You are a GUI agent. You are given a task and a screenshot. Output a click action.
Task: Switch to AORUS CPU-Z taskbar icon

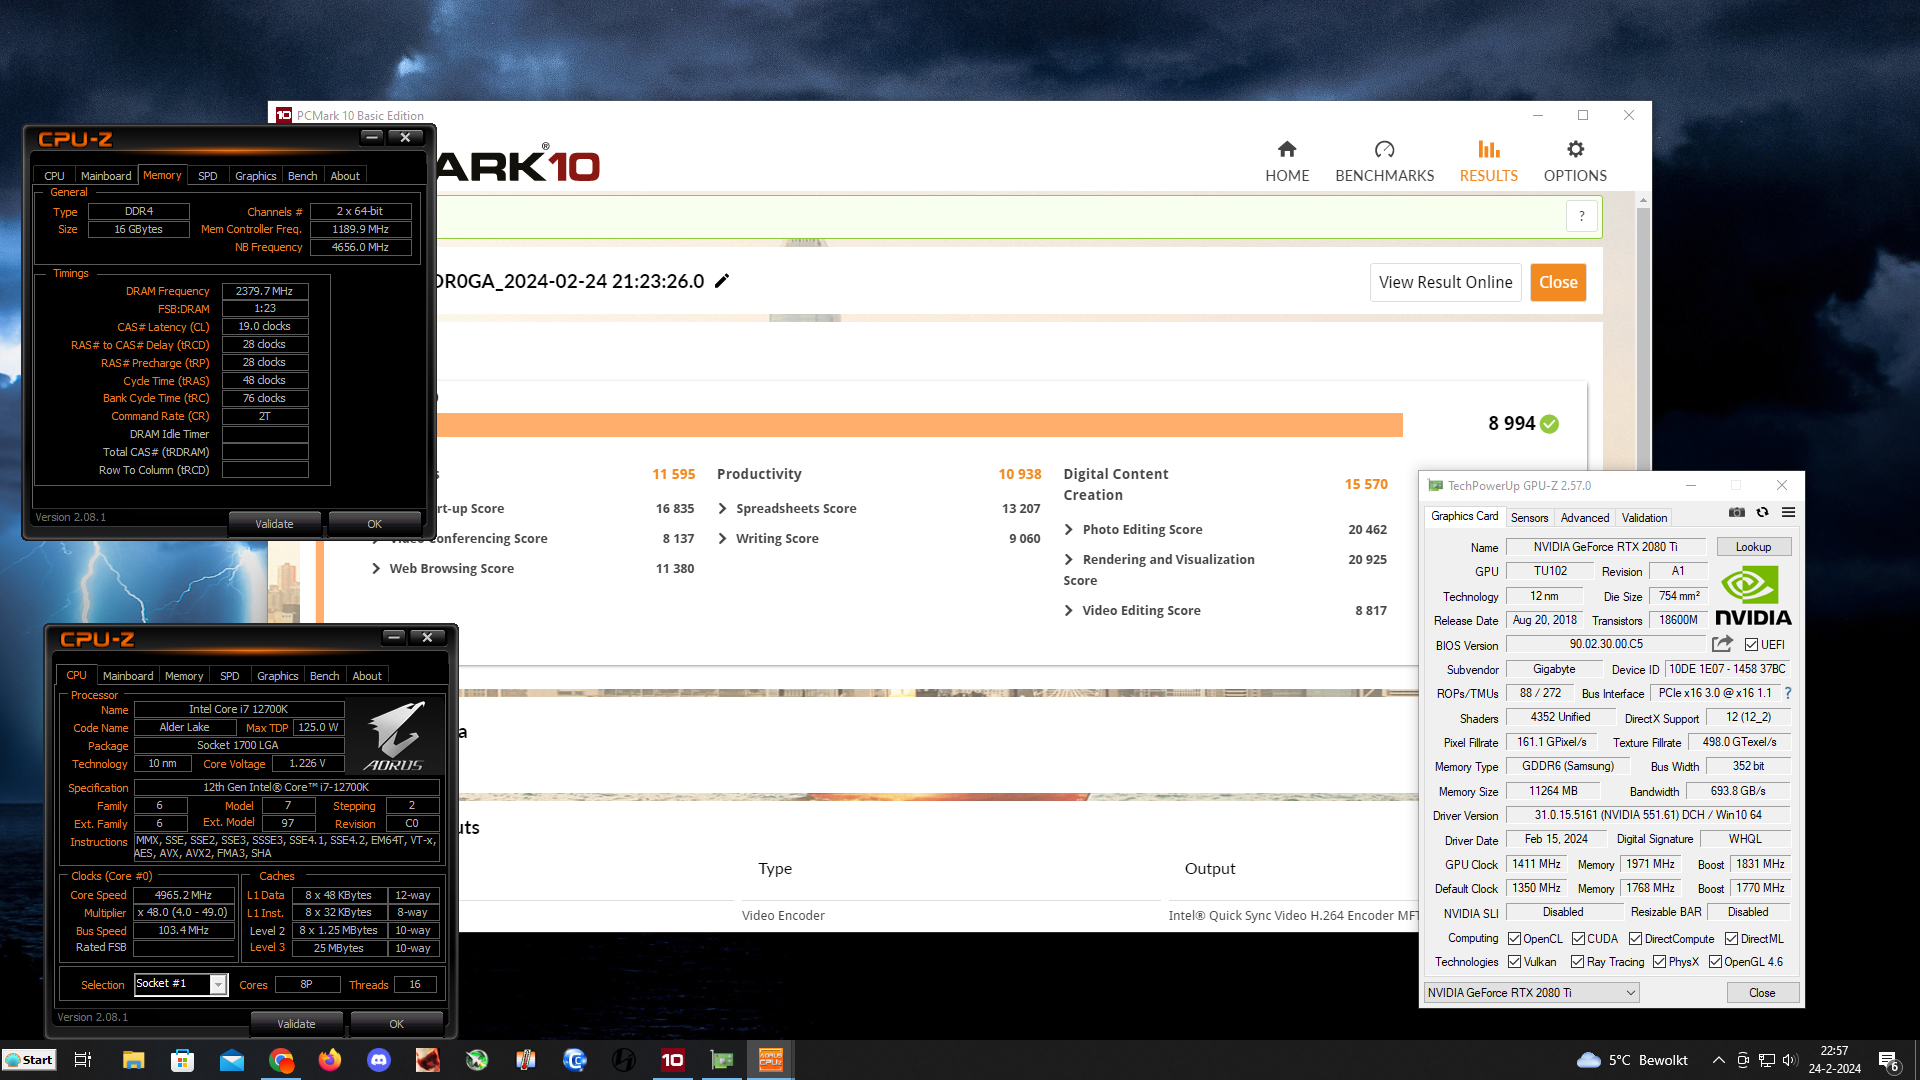coord(770,1060)
